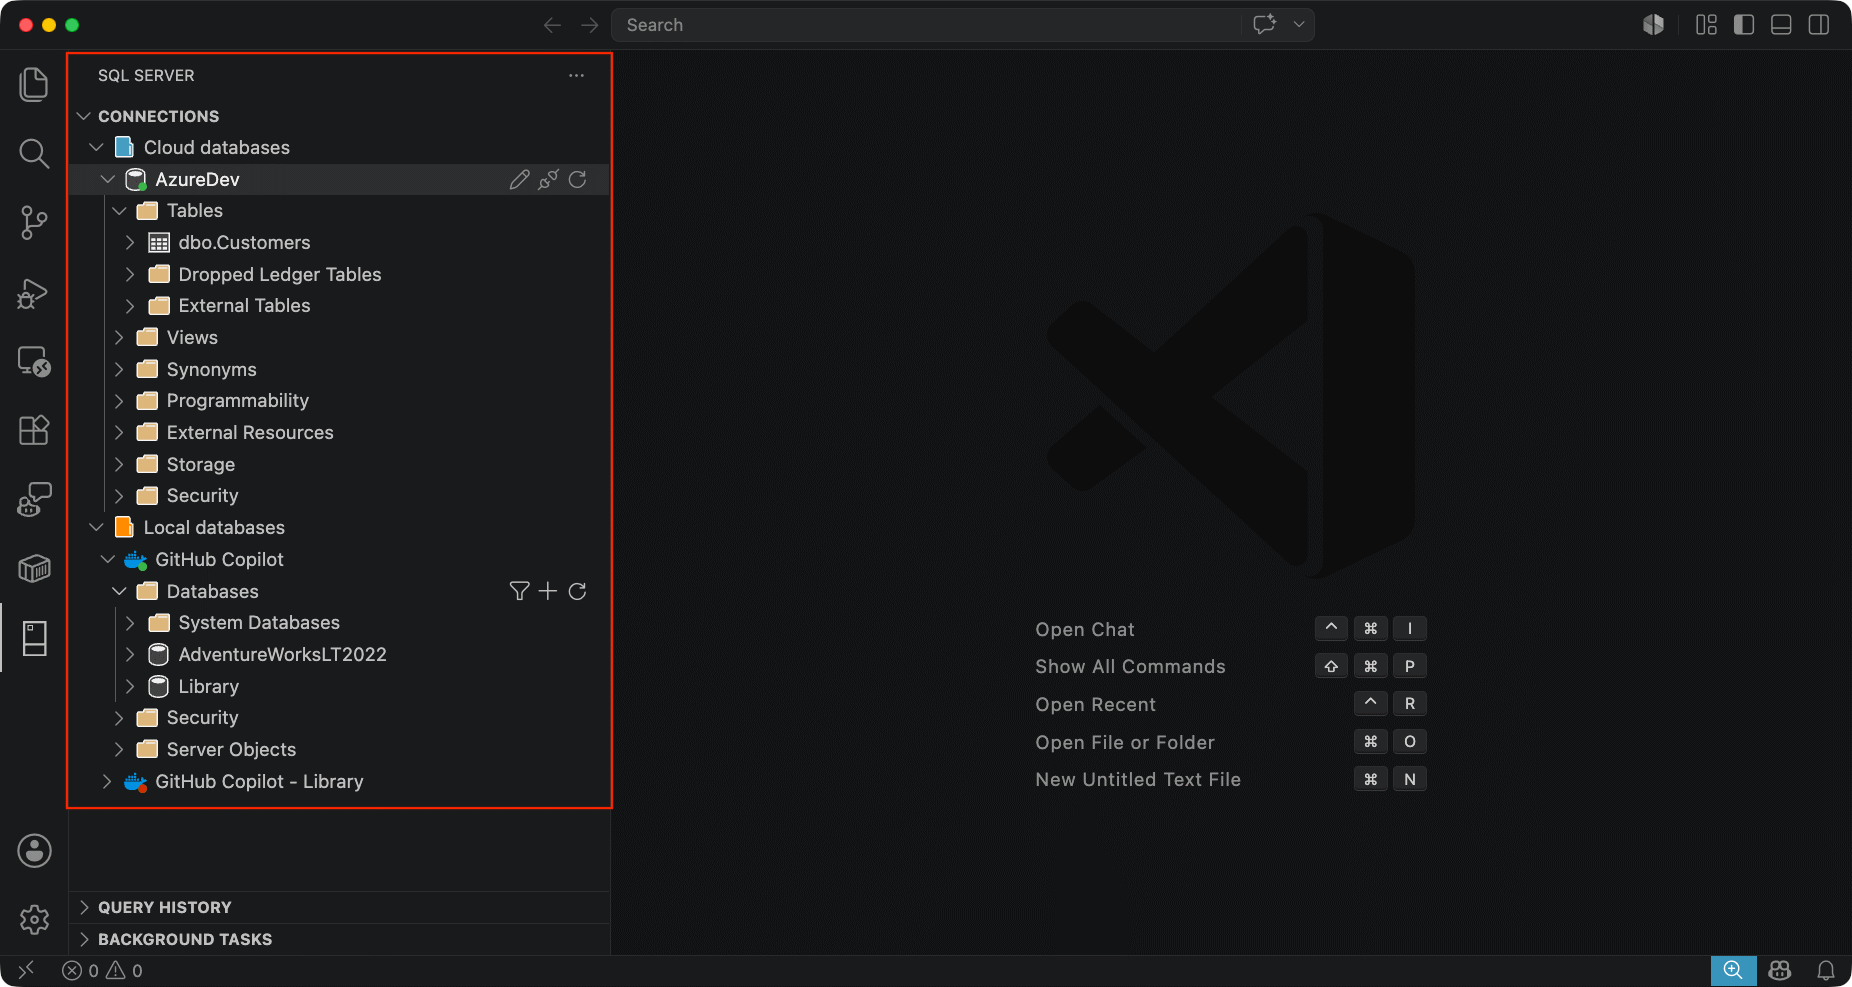
Task: Click Show All Commands hint
Action: point(1130,666)
